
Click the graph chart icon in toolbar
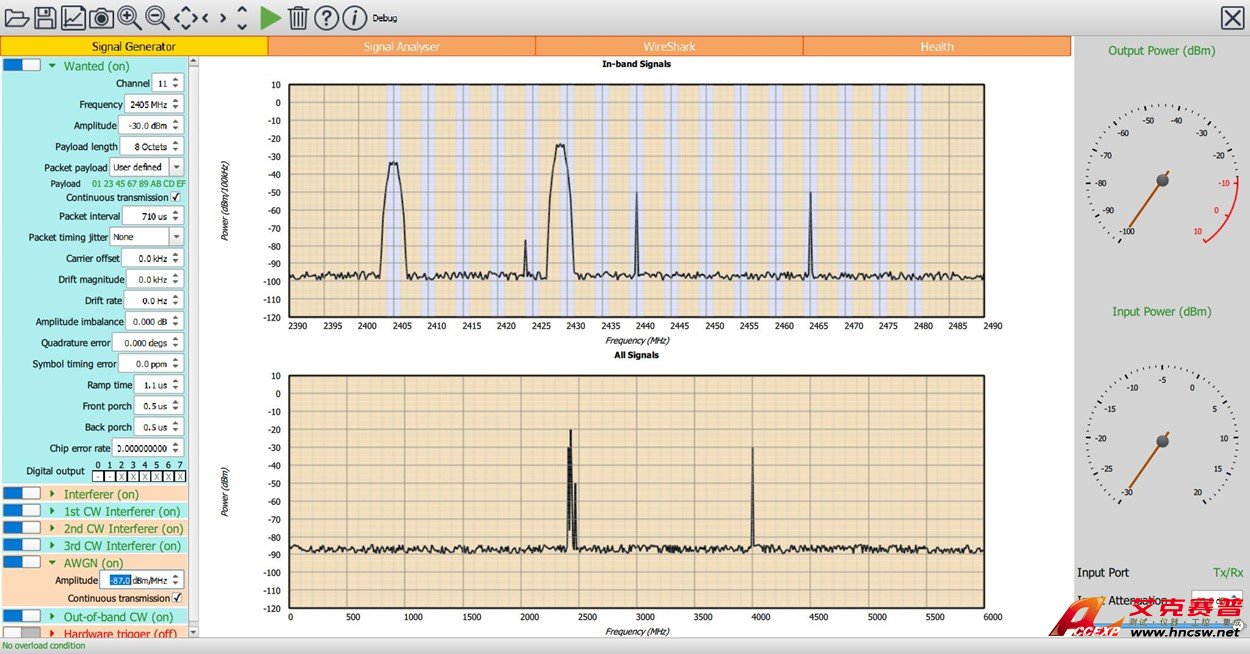(73, 17)
